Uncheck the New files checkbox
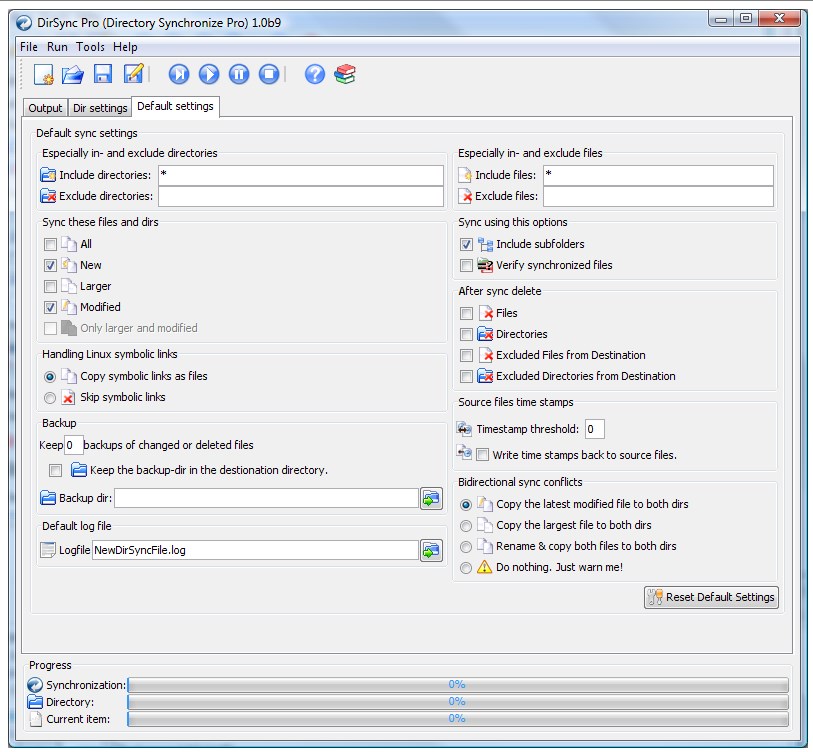813x752 pixels. coord(50,266)
